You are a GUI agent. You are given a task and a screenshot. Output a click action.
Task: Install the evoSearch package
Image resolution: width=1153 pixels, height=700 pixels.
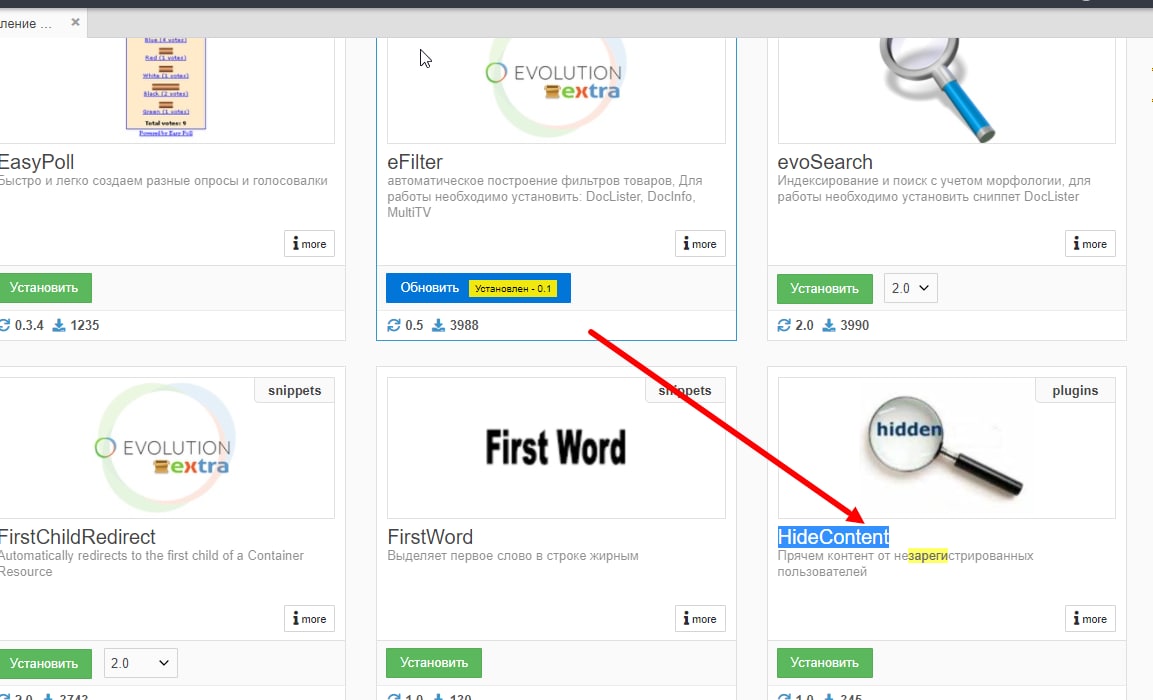824,288
